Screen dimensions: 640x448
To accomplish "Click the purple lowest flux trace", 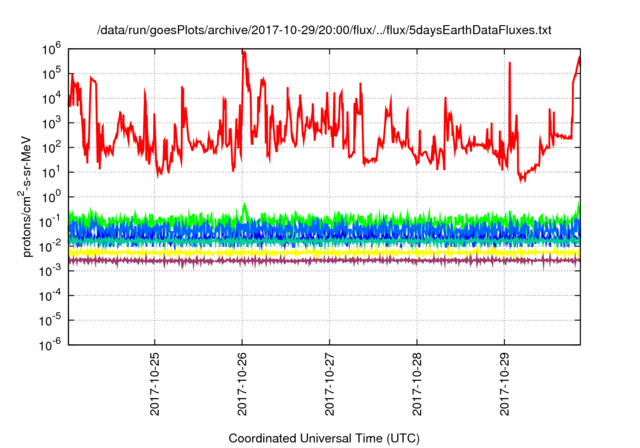I will pos(324,260).
